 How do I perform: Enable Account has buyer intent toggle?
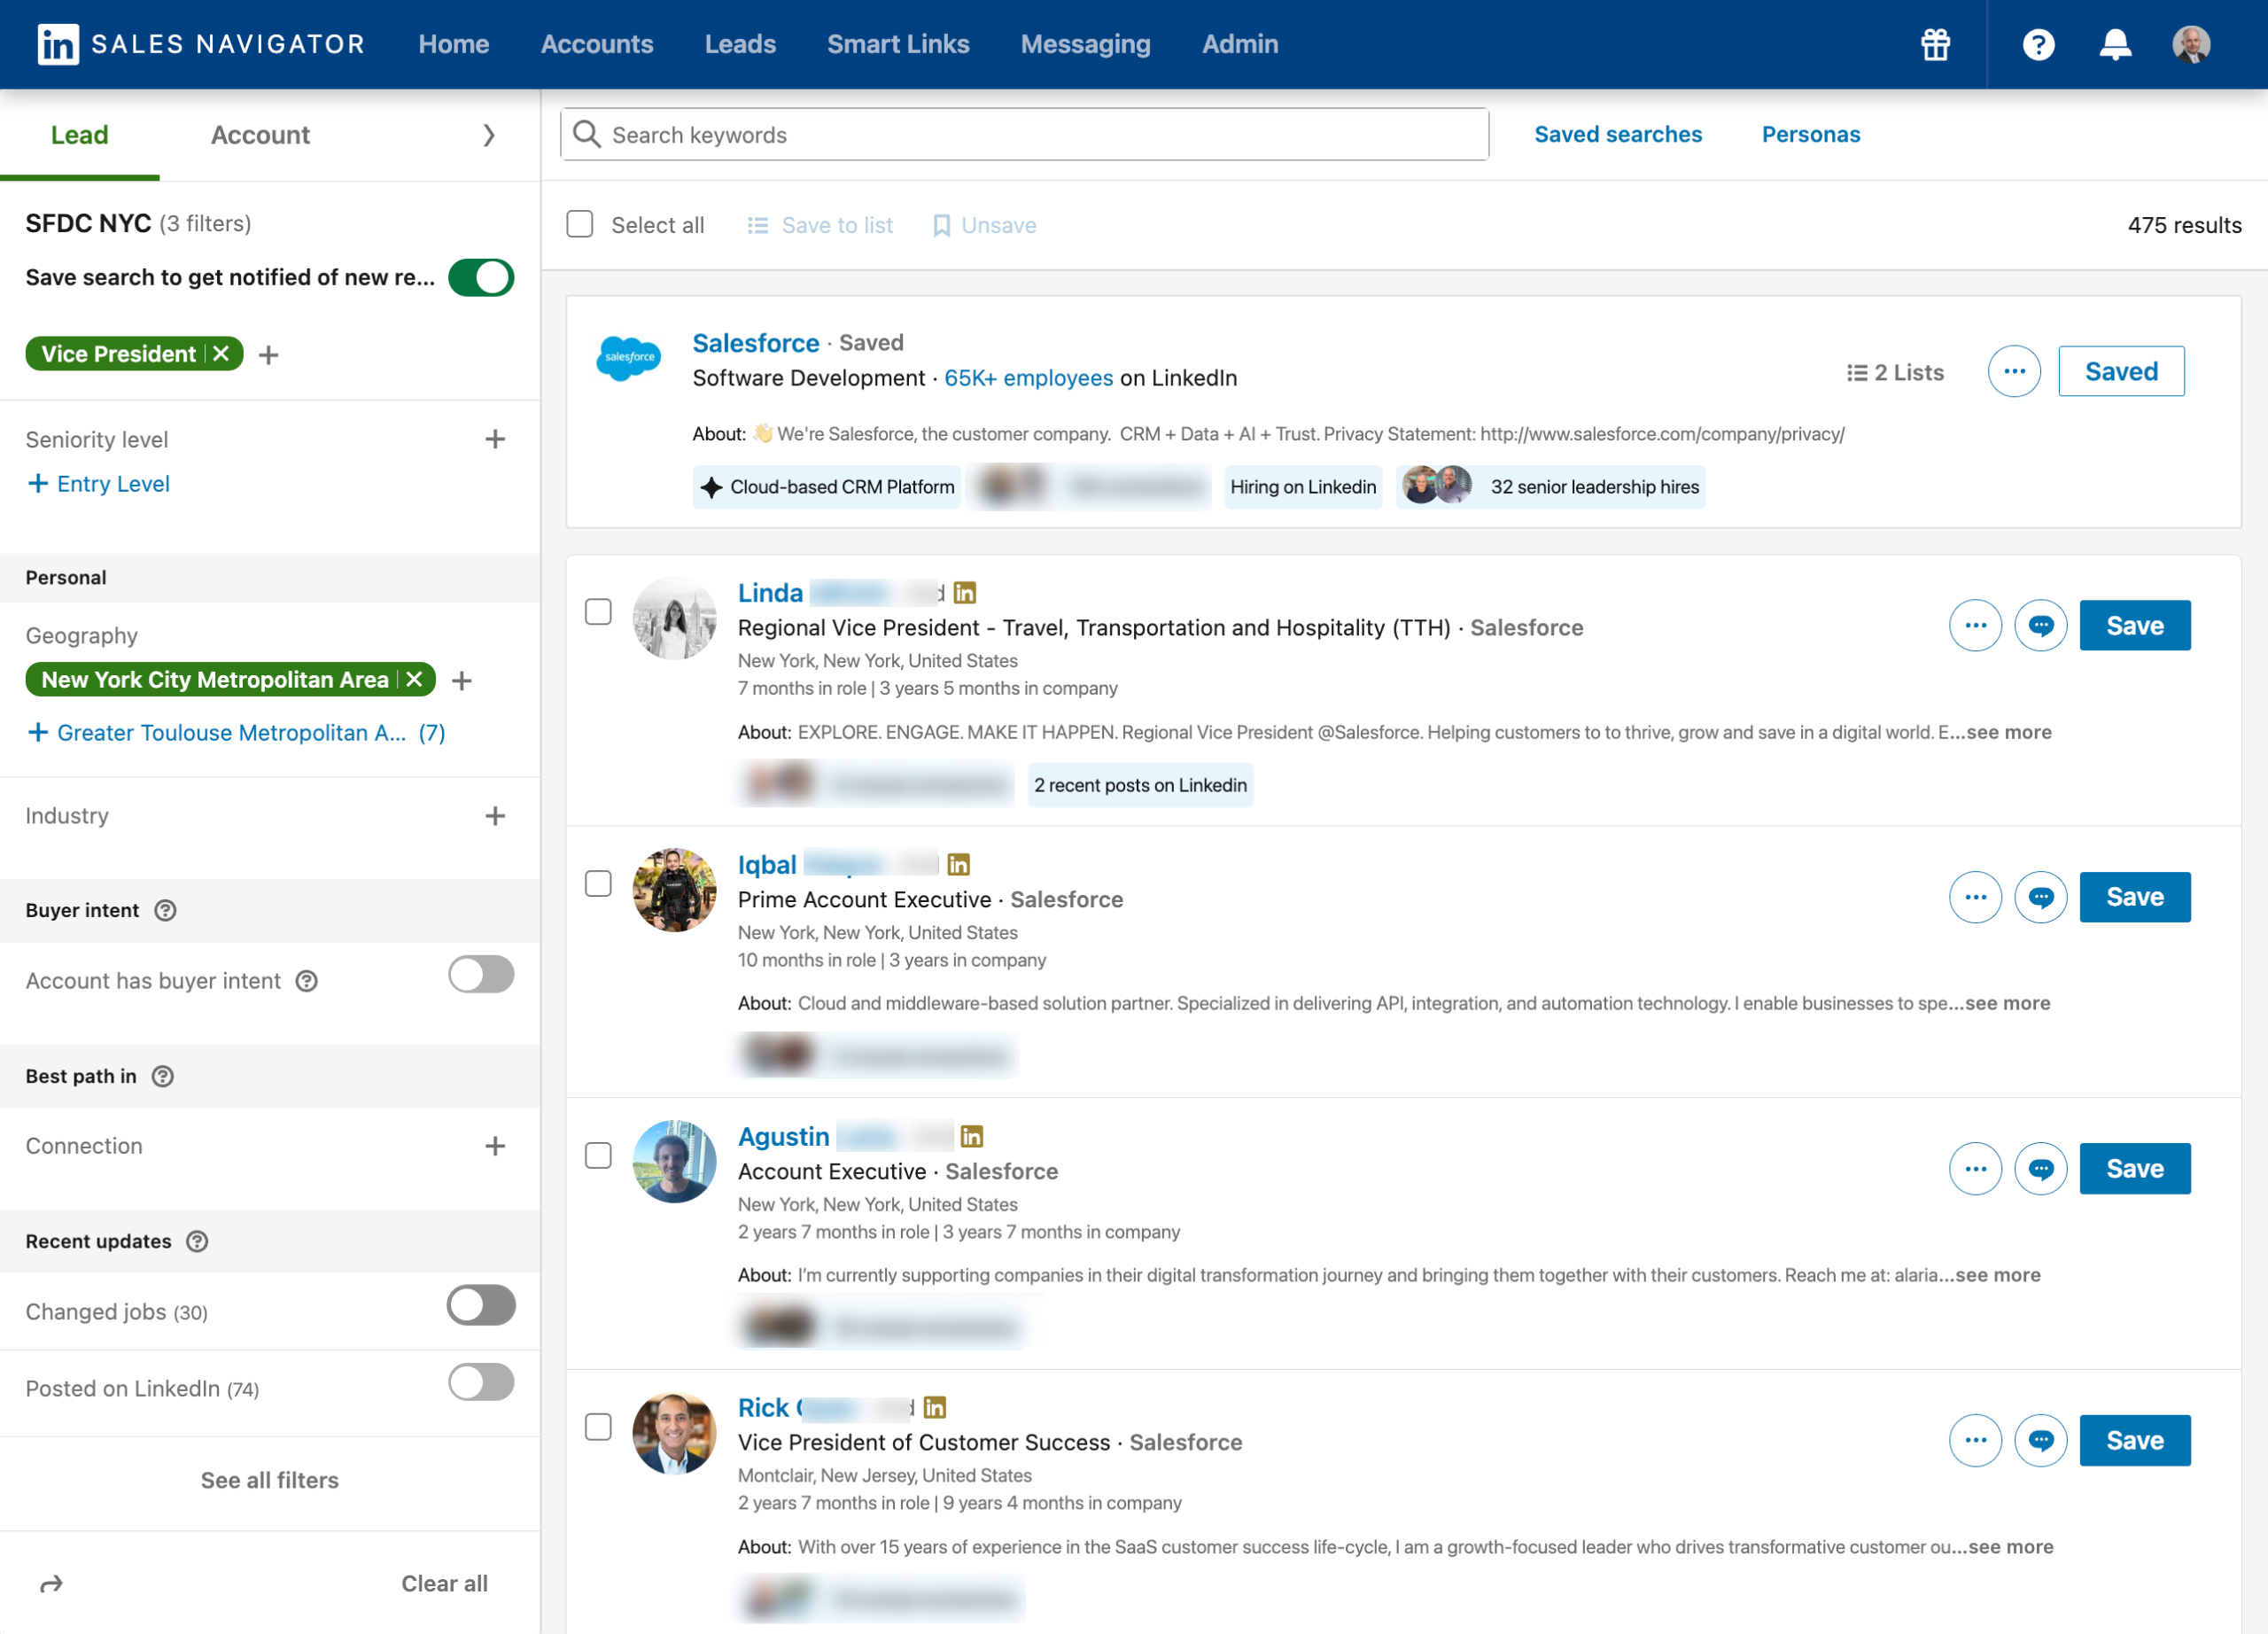(x=481, y=975)
